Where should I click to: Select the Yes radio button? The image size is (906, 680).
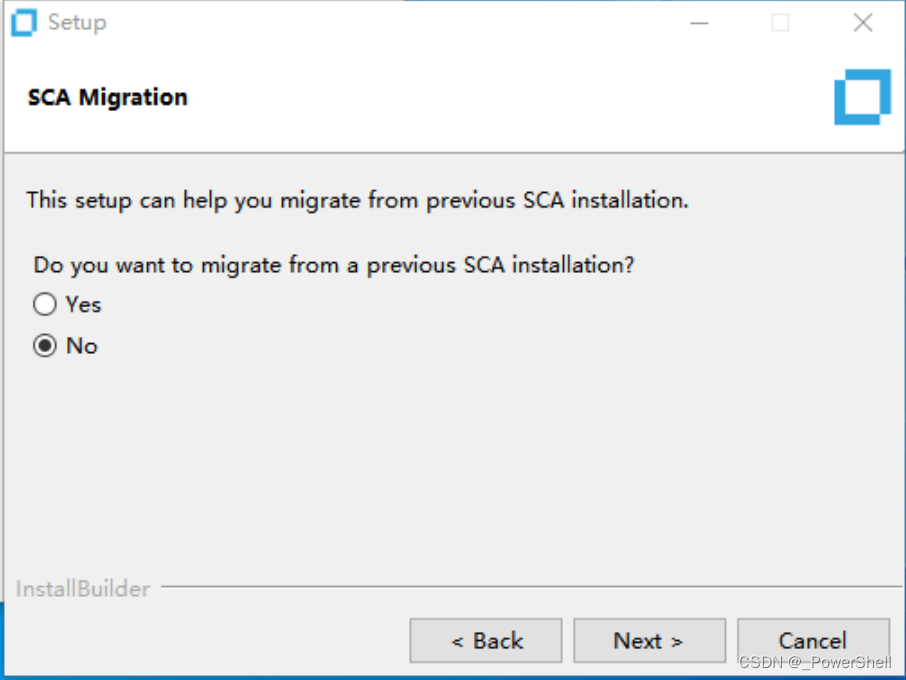pos(45,305)
